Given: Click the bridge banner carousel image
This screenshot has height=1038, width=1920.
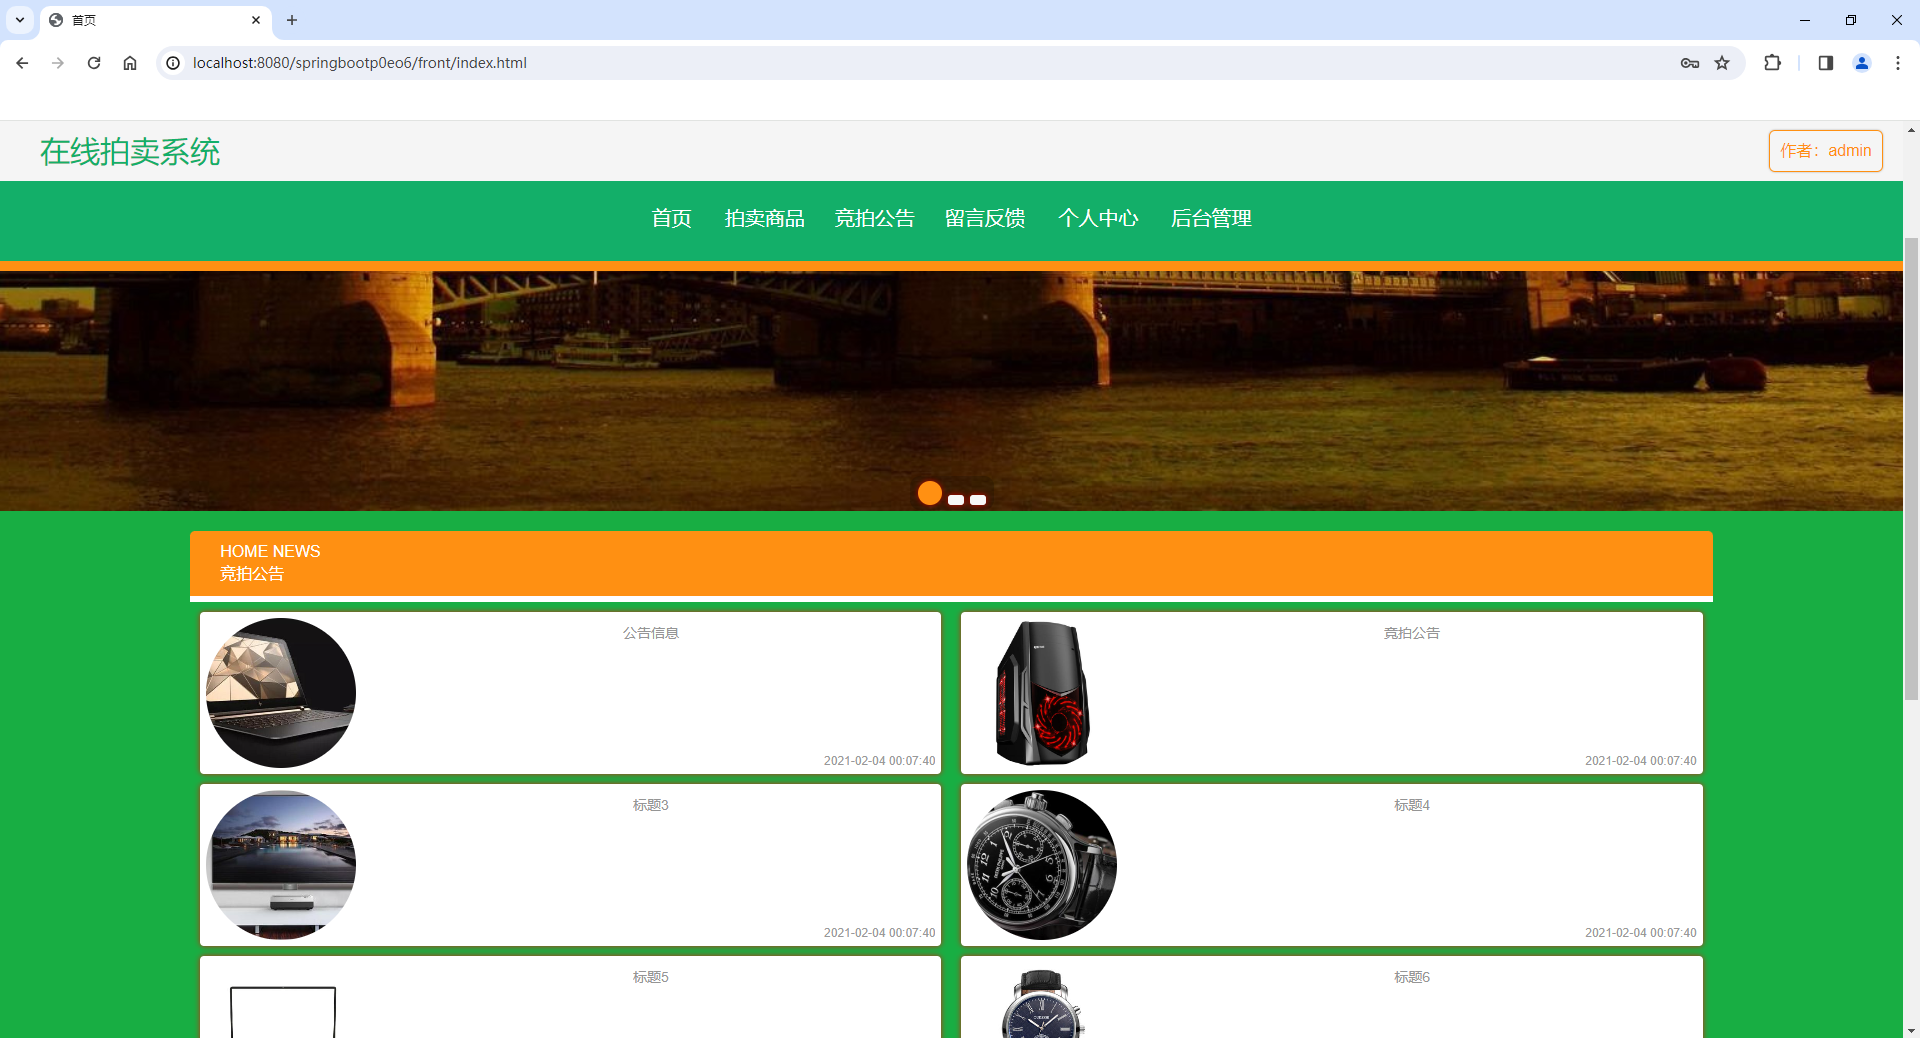Looking at the screenshot, I should (951, 390).
